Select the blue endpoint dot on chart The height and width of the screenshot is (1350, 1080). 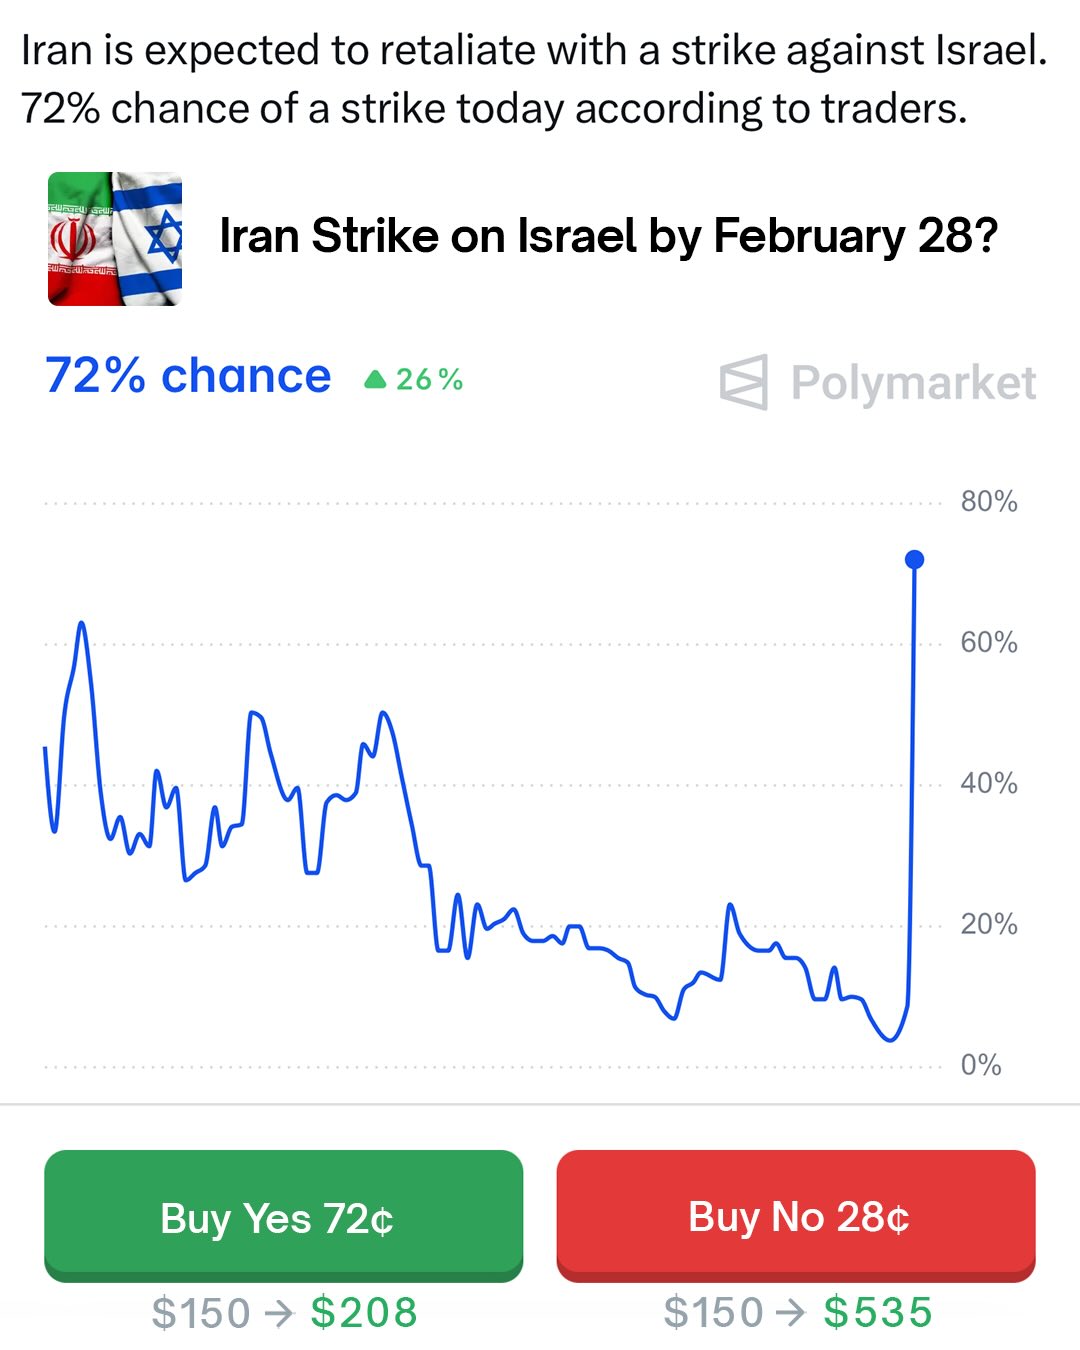coord(914,560)
